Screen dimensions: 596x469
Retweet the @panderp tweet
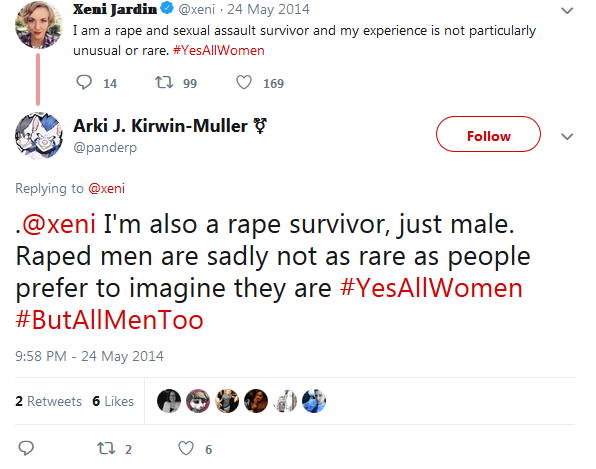pyautogui.click(x=106, y=448)
